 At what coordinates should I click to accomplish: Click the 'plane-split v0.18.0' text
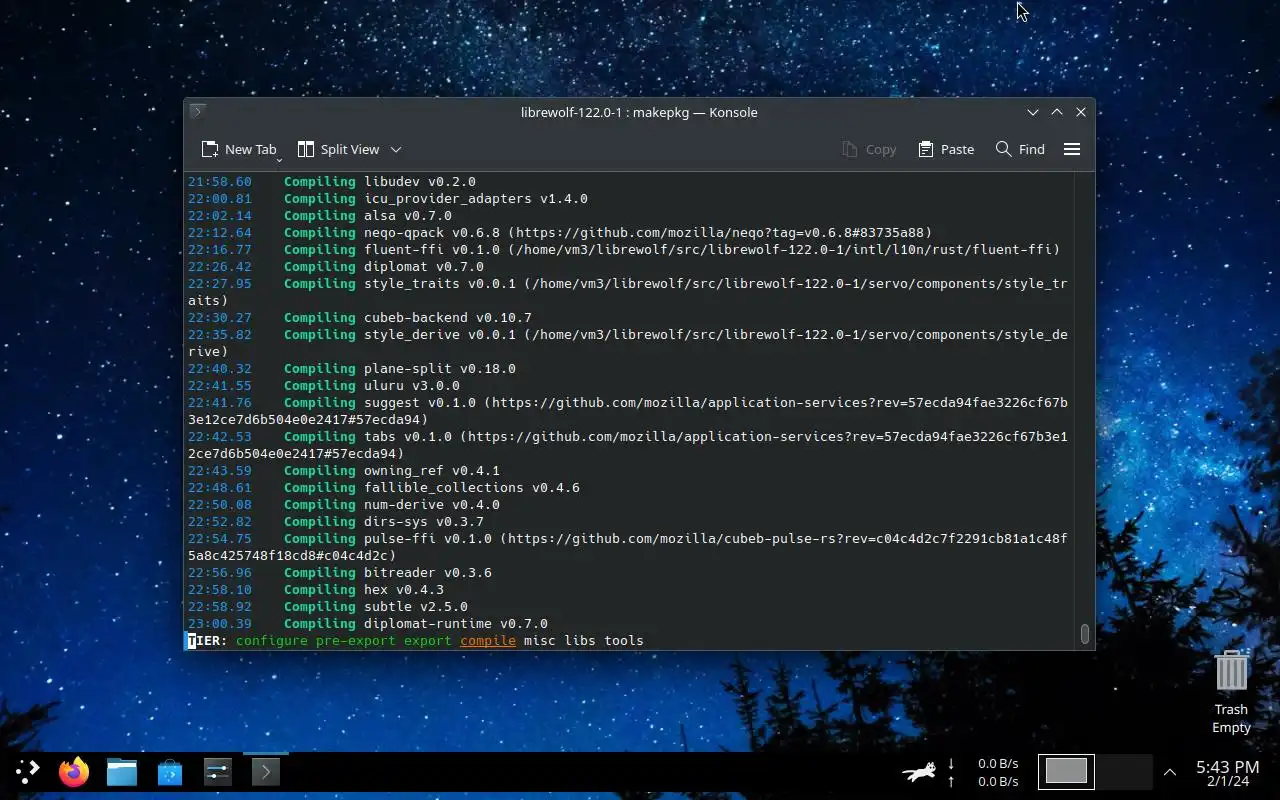point(440,369)
